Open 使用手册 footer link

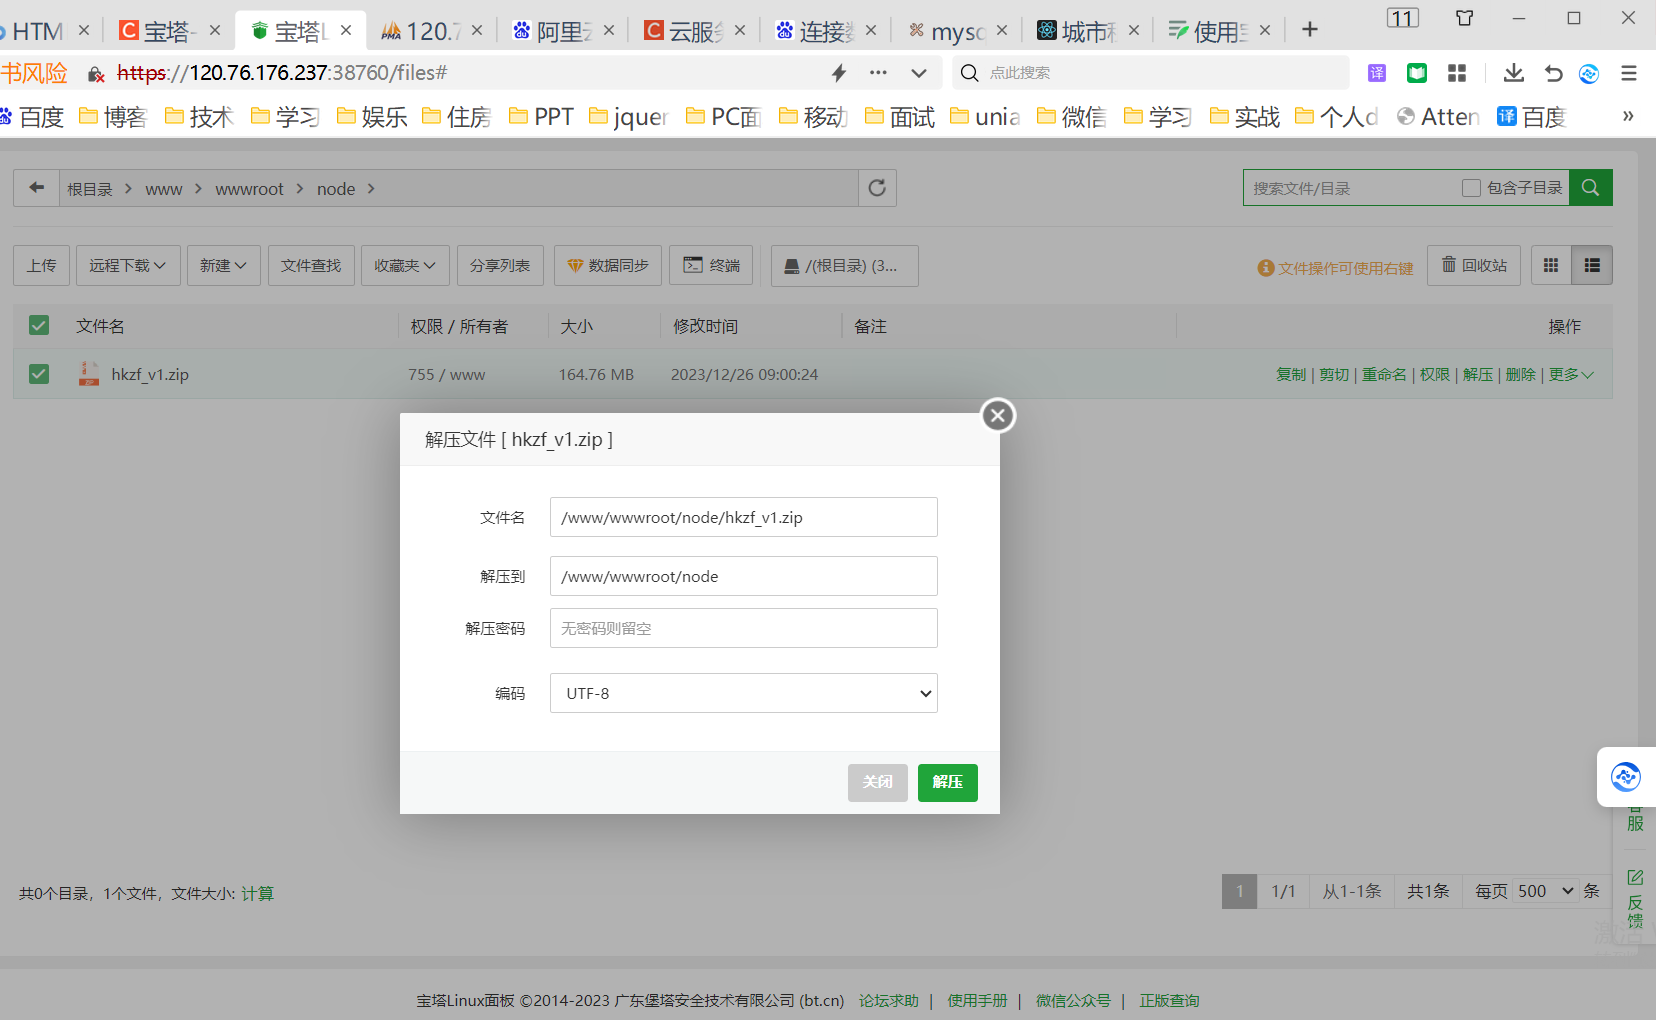tap(977, 1000)
